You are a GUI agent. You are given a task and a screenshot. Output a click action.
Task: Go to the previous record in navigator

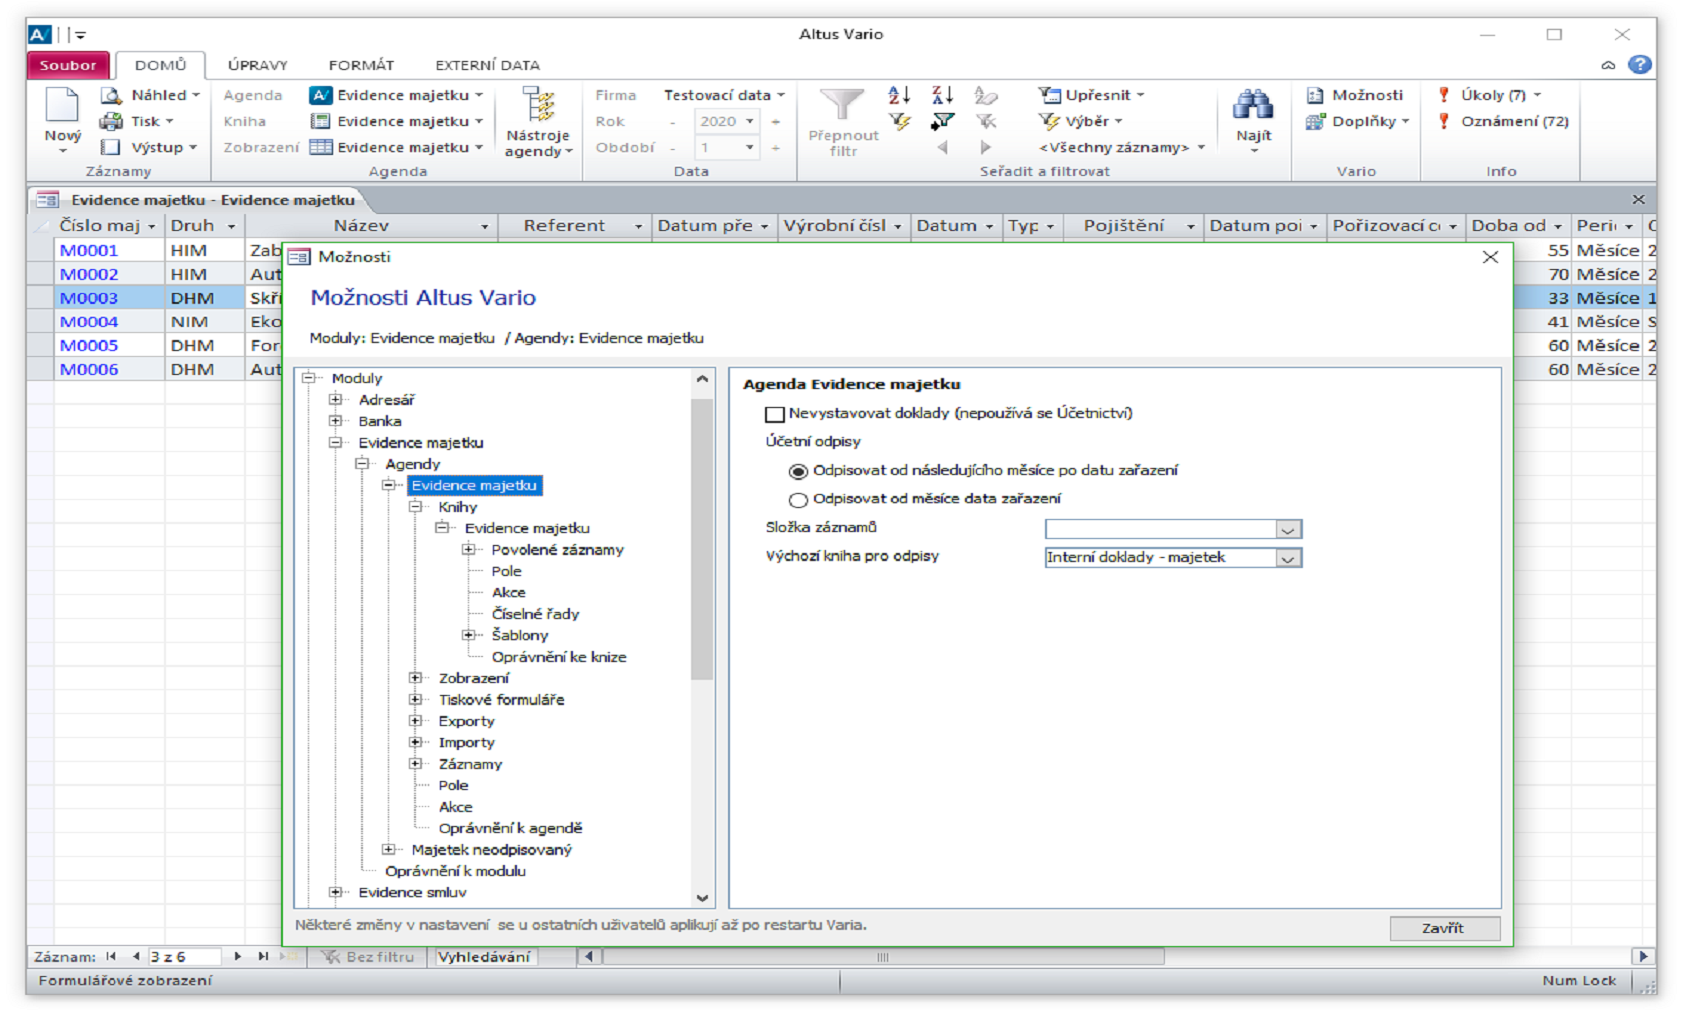[x=136, y=957]
